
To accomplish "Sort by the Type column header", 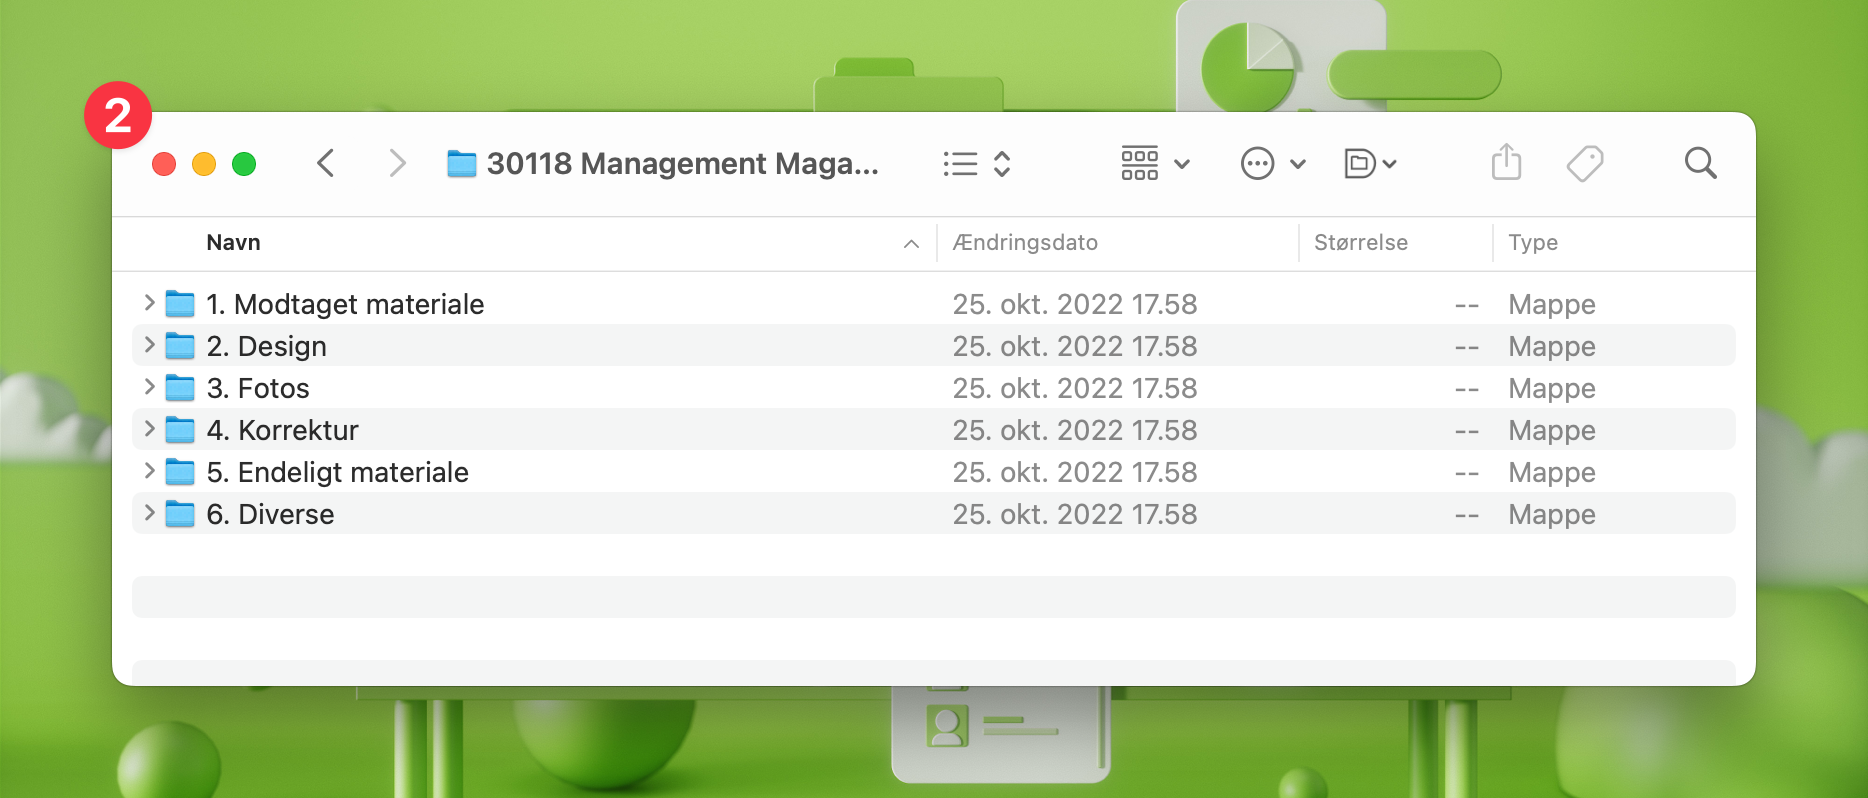I will pyautogui.click(x=1532, y=243).
